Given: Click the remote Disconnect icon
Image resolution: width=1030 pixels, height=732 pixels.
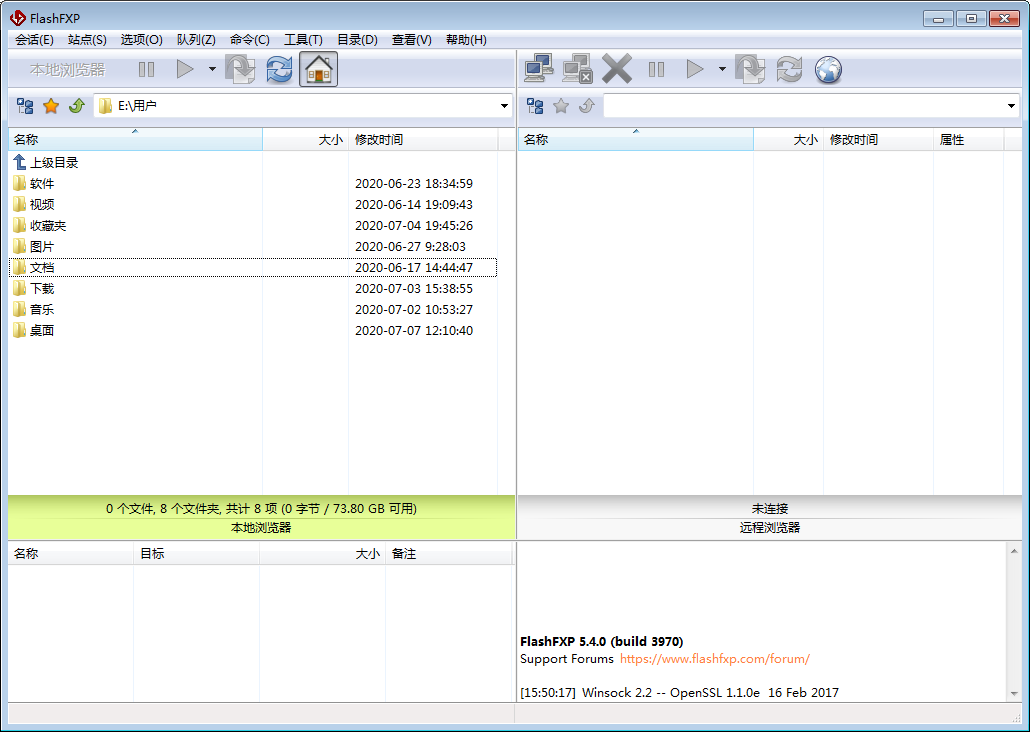Looking at the screenshot, I should pos(577,69).
